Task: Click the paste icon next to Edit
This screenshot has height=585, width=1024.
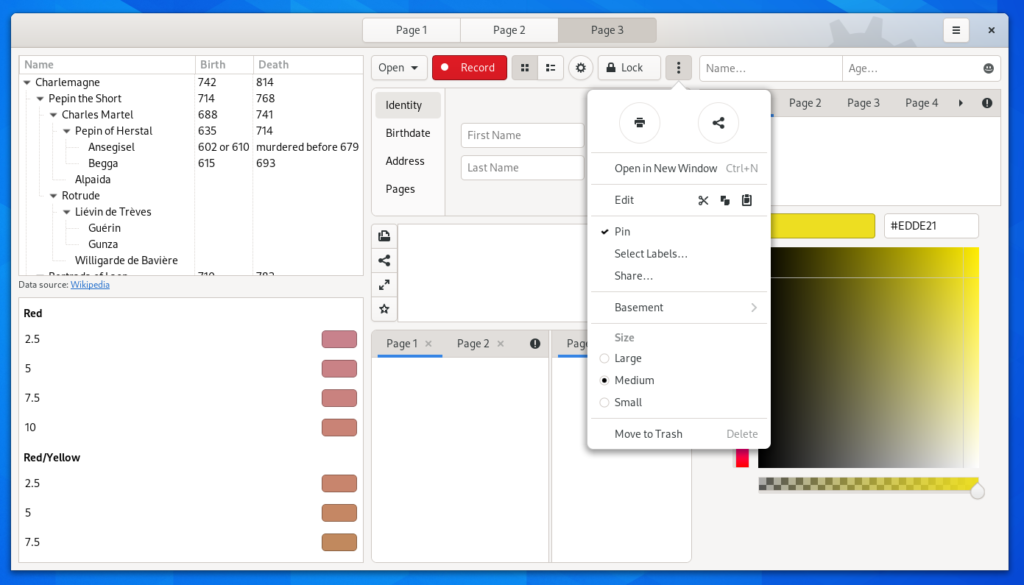Action: pos(745,200)
